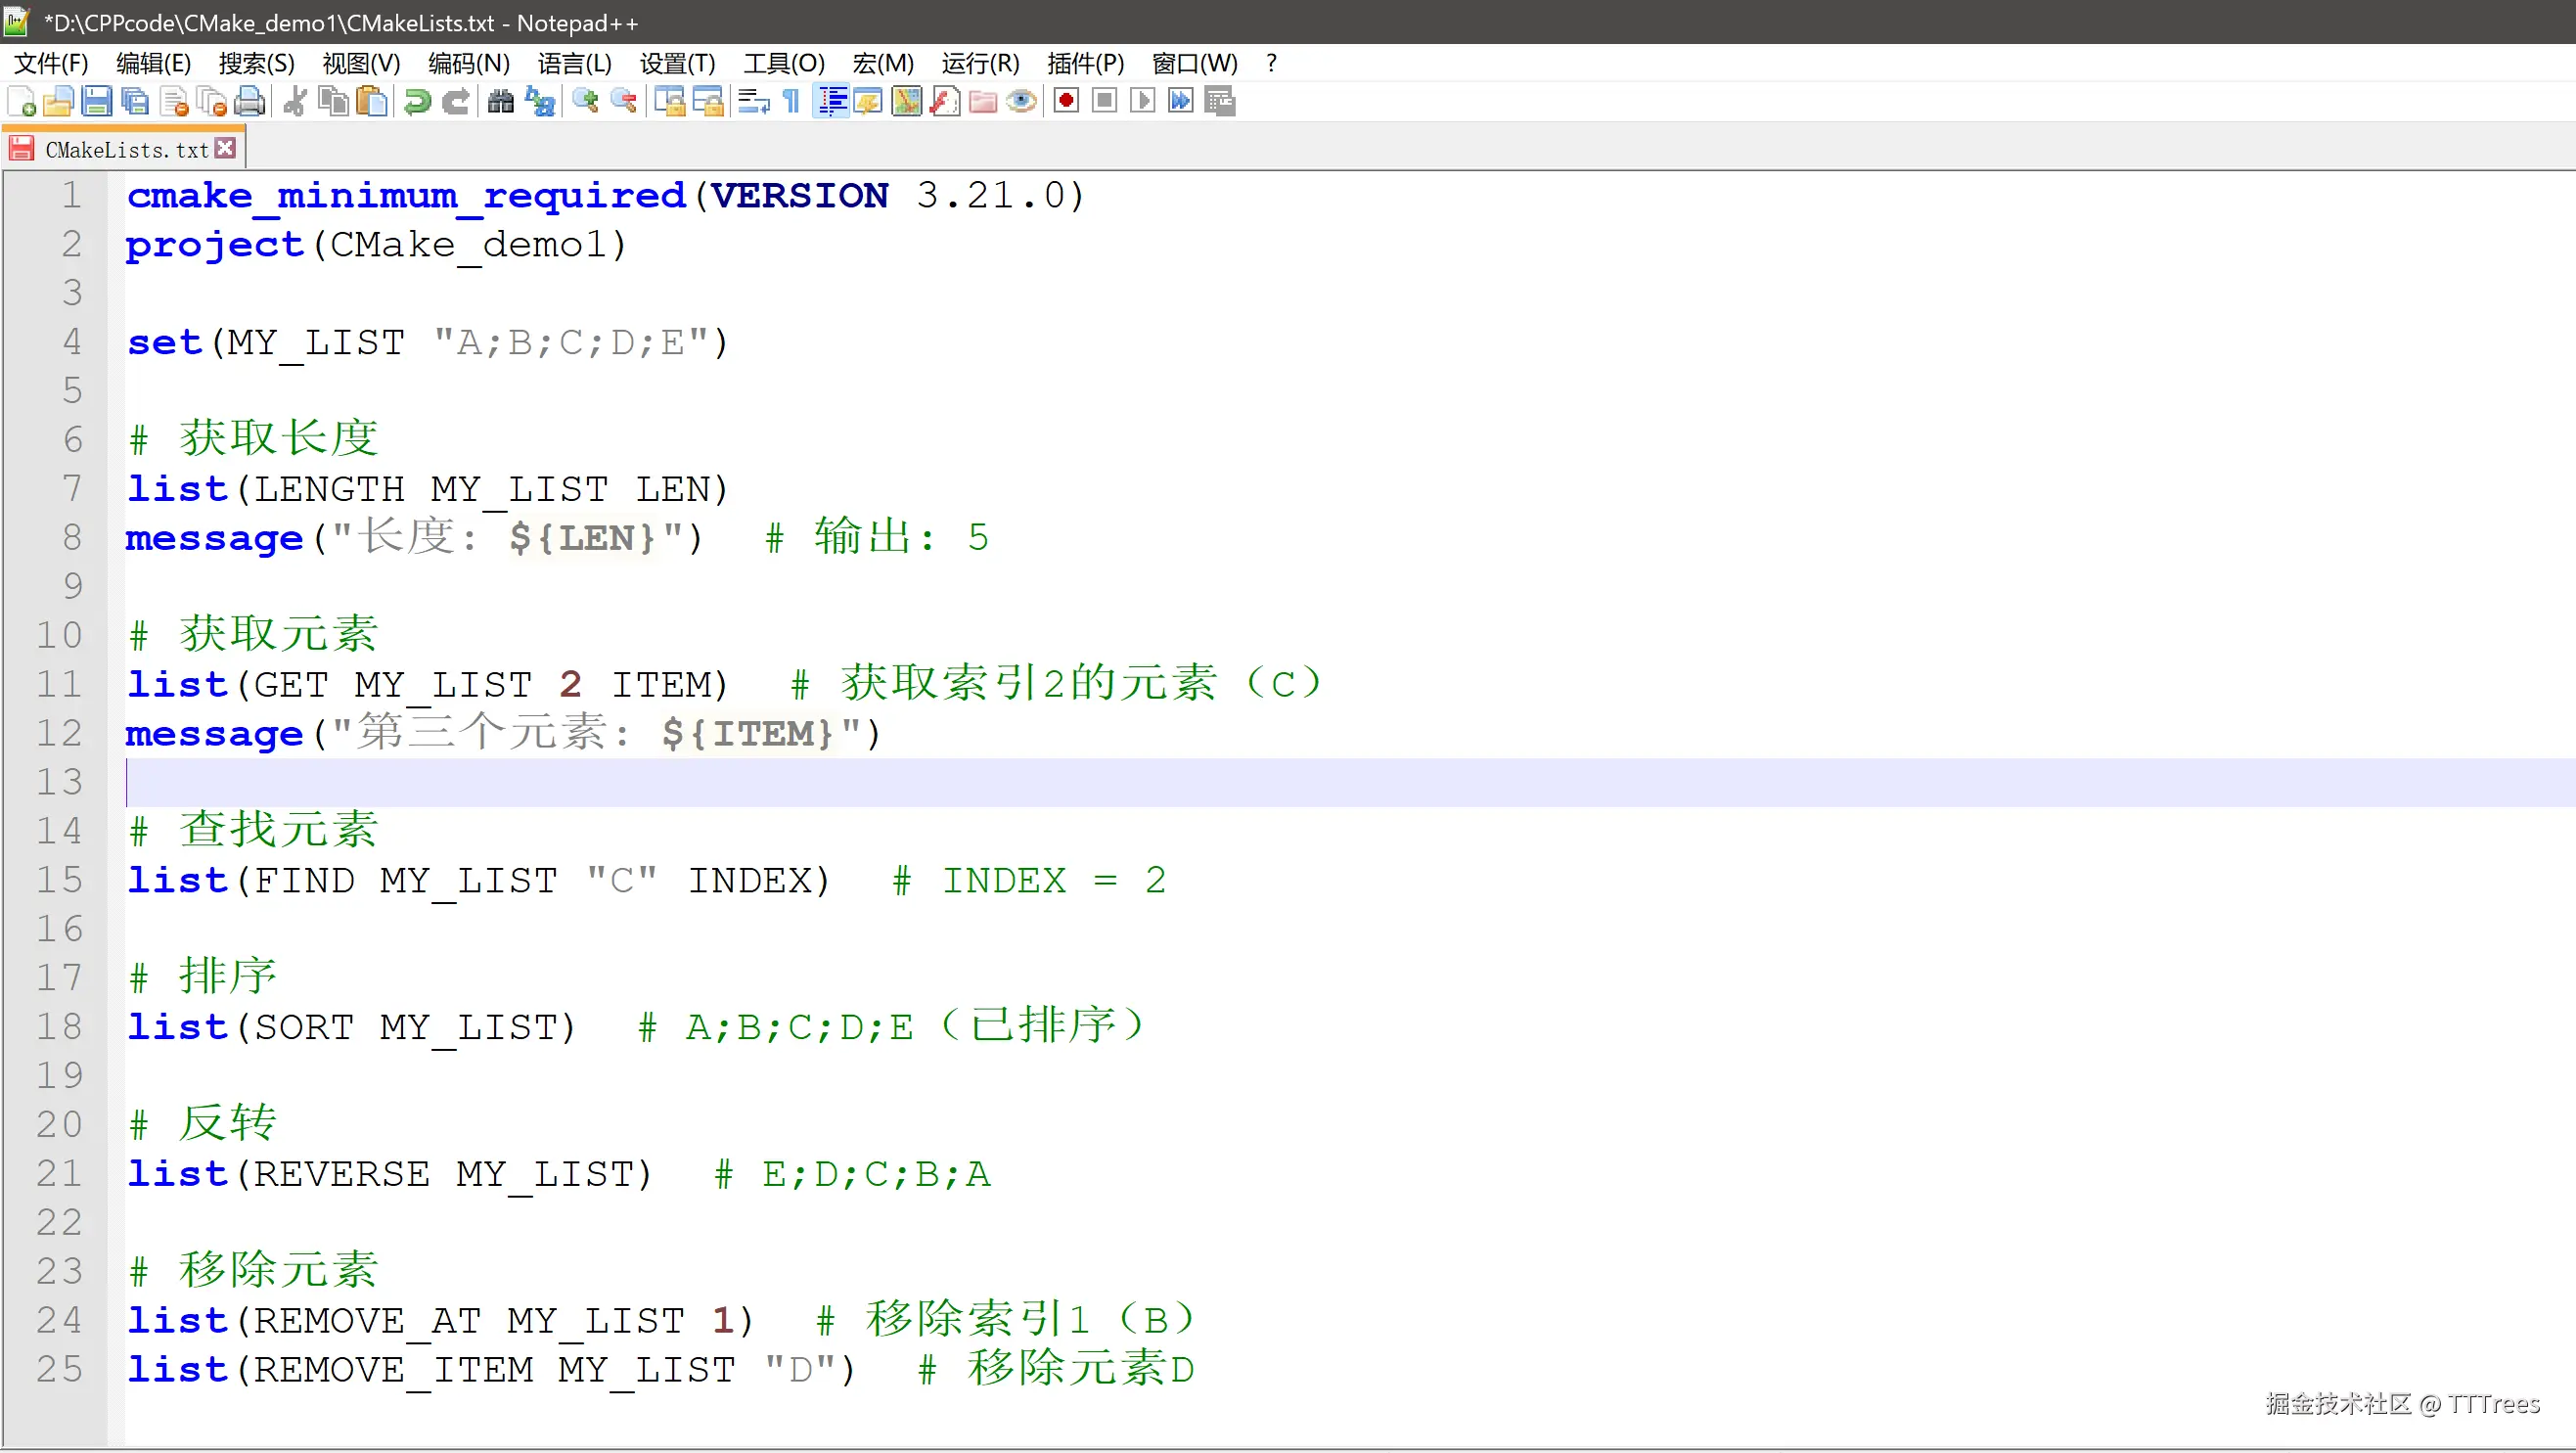The width and height of the screenshot is (2576, 1453).
Task: Open Find with the binoculars icon
Action: 500,102
